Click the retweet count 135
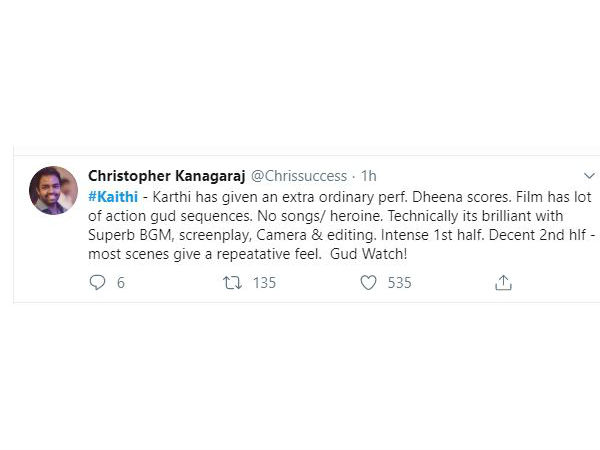The width and height of the screenshot is (600, 450). [264, 283]
